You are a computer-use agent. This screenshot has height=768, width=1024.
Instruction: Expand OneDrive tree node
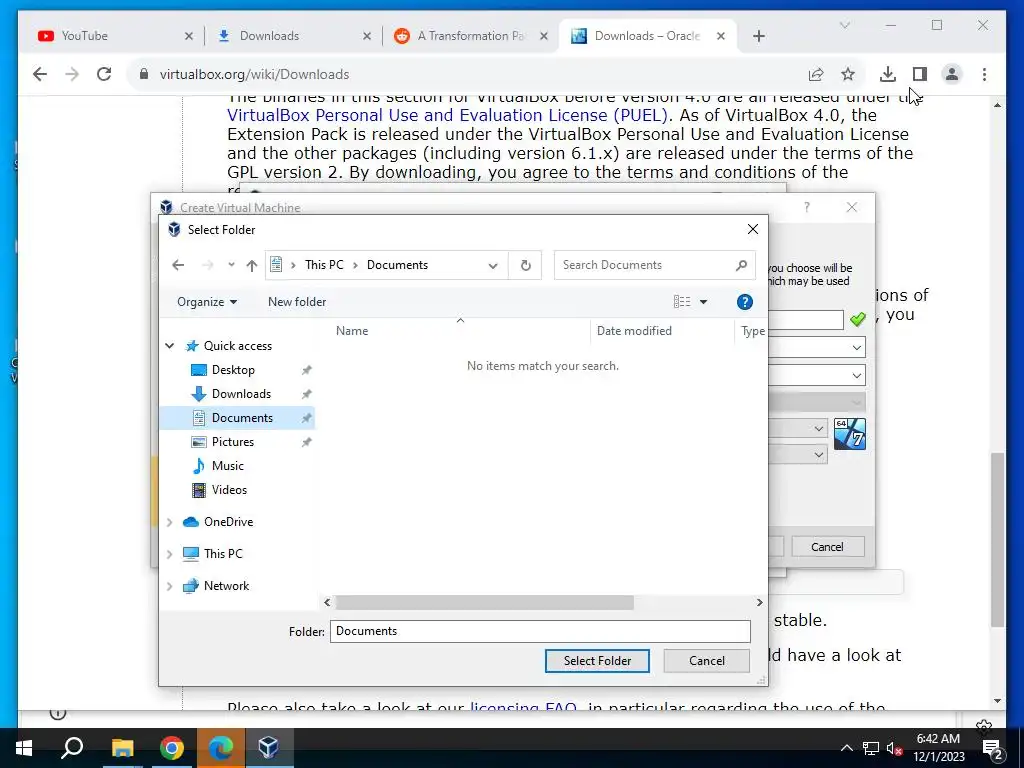click(x=170, y=522)
